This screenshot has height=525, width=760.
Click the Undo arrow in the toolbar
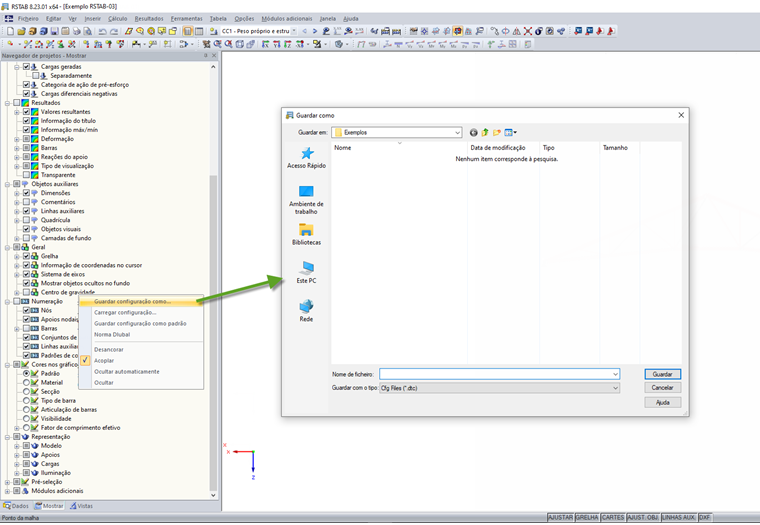tap(102, 31)
